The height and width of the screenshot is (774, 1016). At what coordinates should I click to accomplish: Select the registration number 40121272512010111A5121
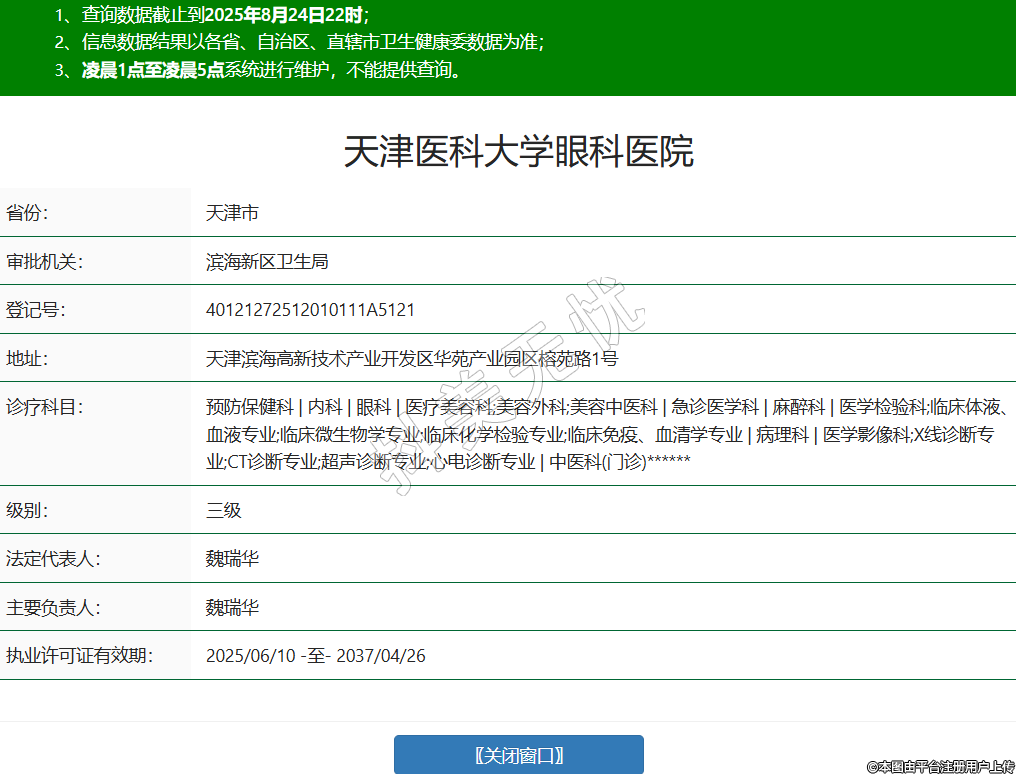pyautogui.click(x=310, y=310)
